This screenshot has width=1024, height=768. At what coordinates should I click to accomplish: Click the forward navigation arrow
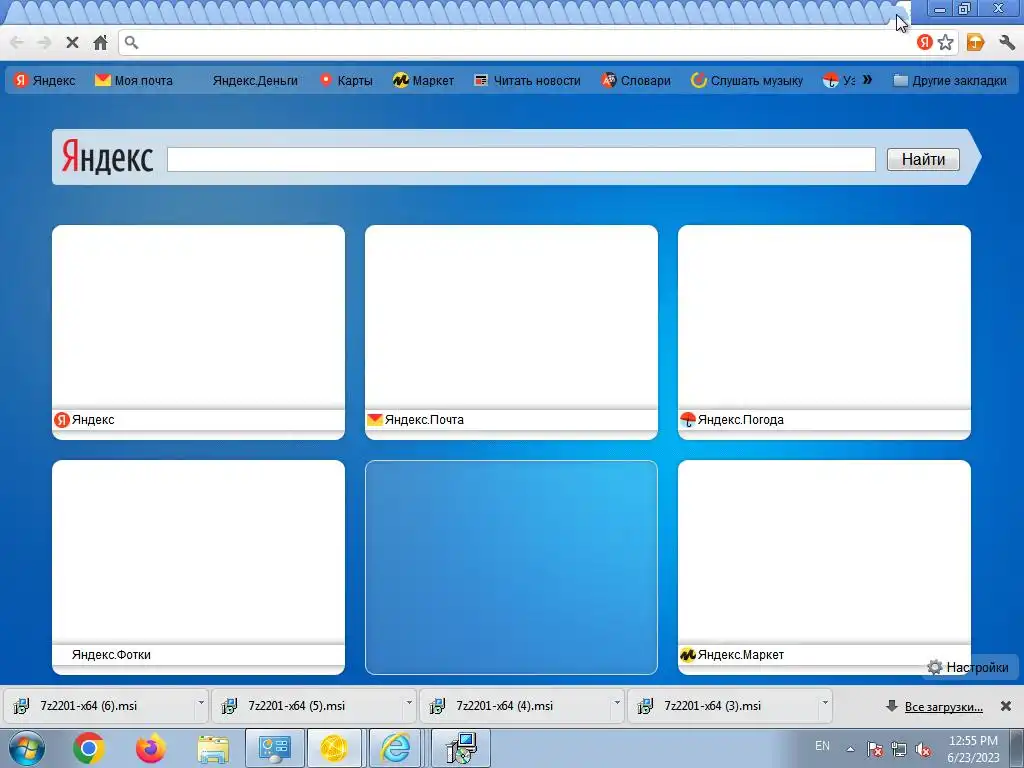tap(44, 42)
